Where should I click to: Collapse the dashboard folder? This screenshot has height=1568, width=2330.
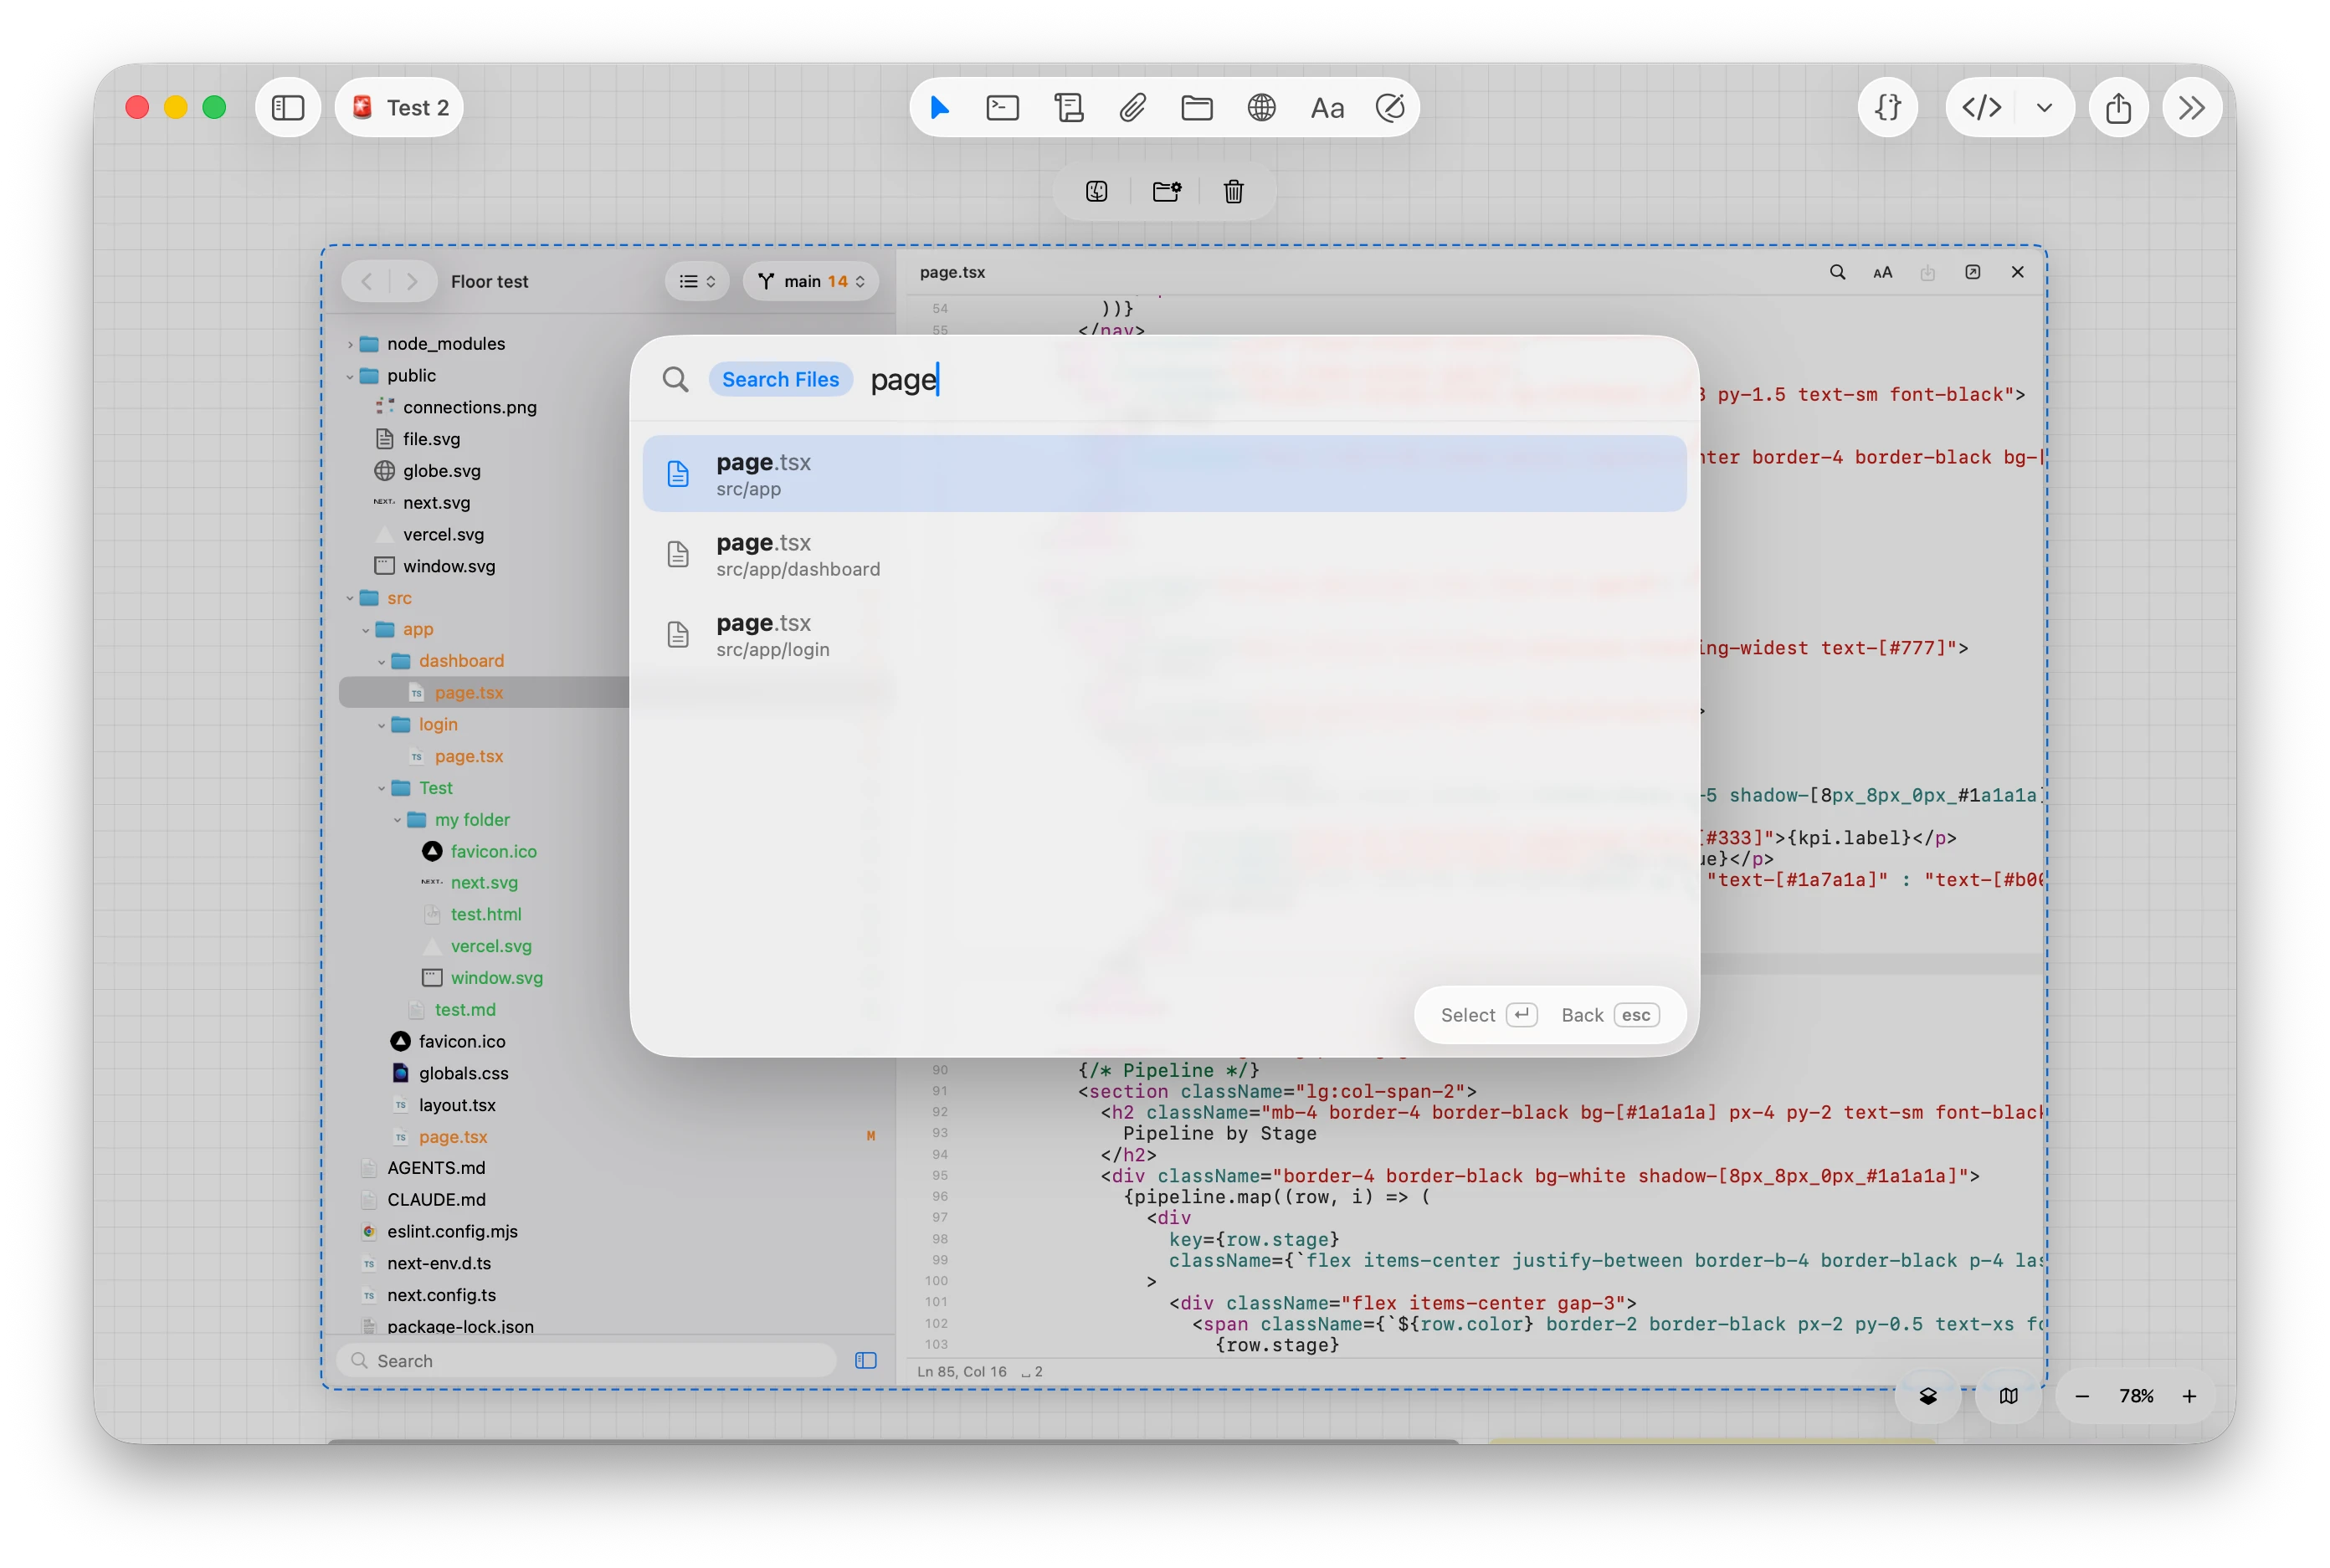coord(381,661)
